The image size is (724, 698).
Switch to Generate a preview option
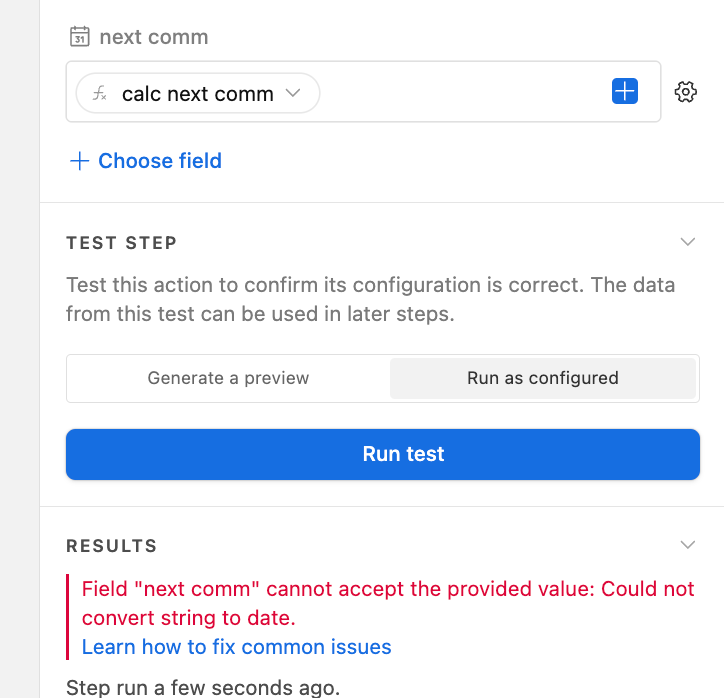click(228, 378)
